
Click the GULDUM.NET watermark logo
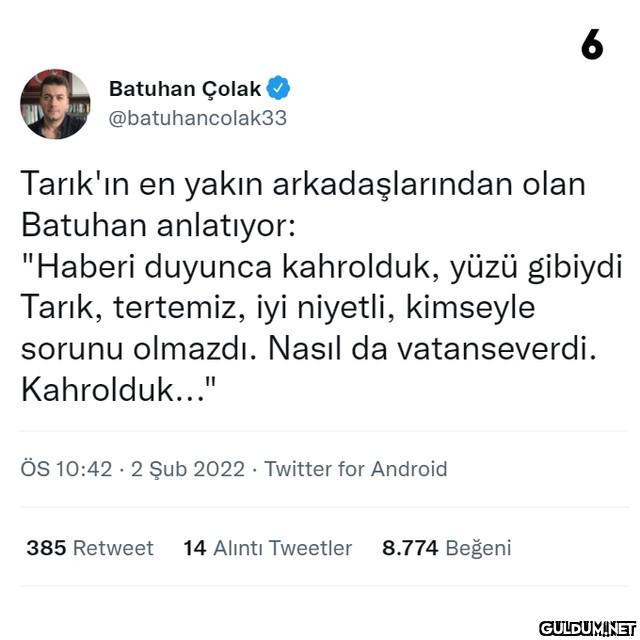pos(588,628)
